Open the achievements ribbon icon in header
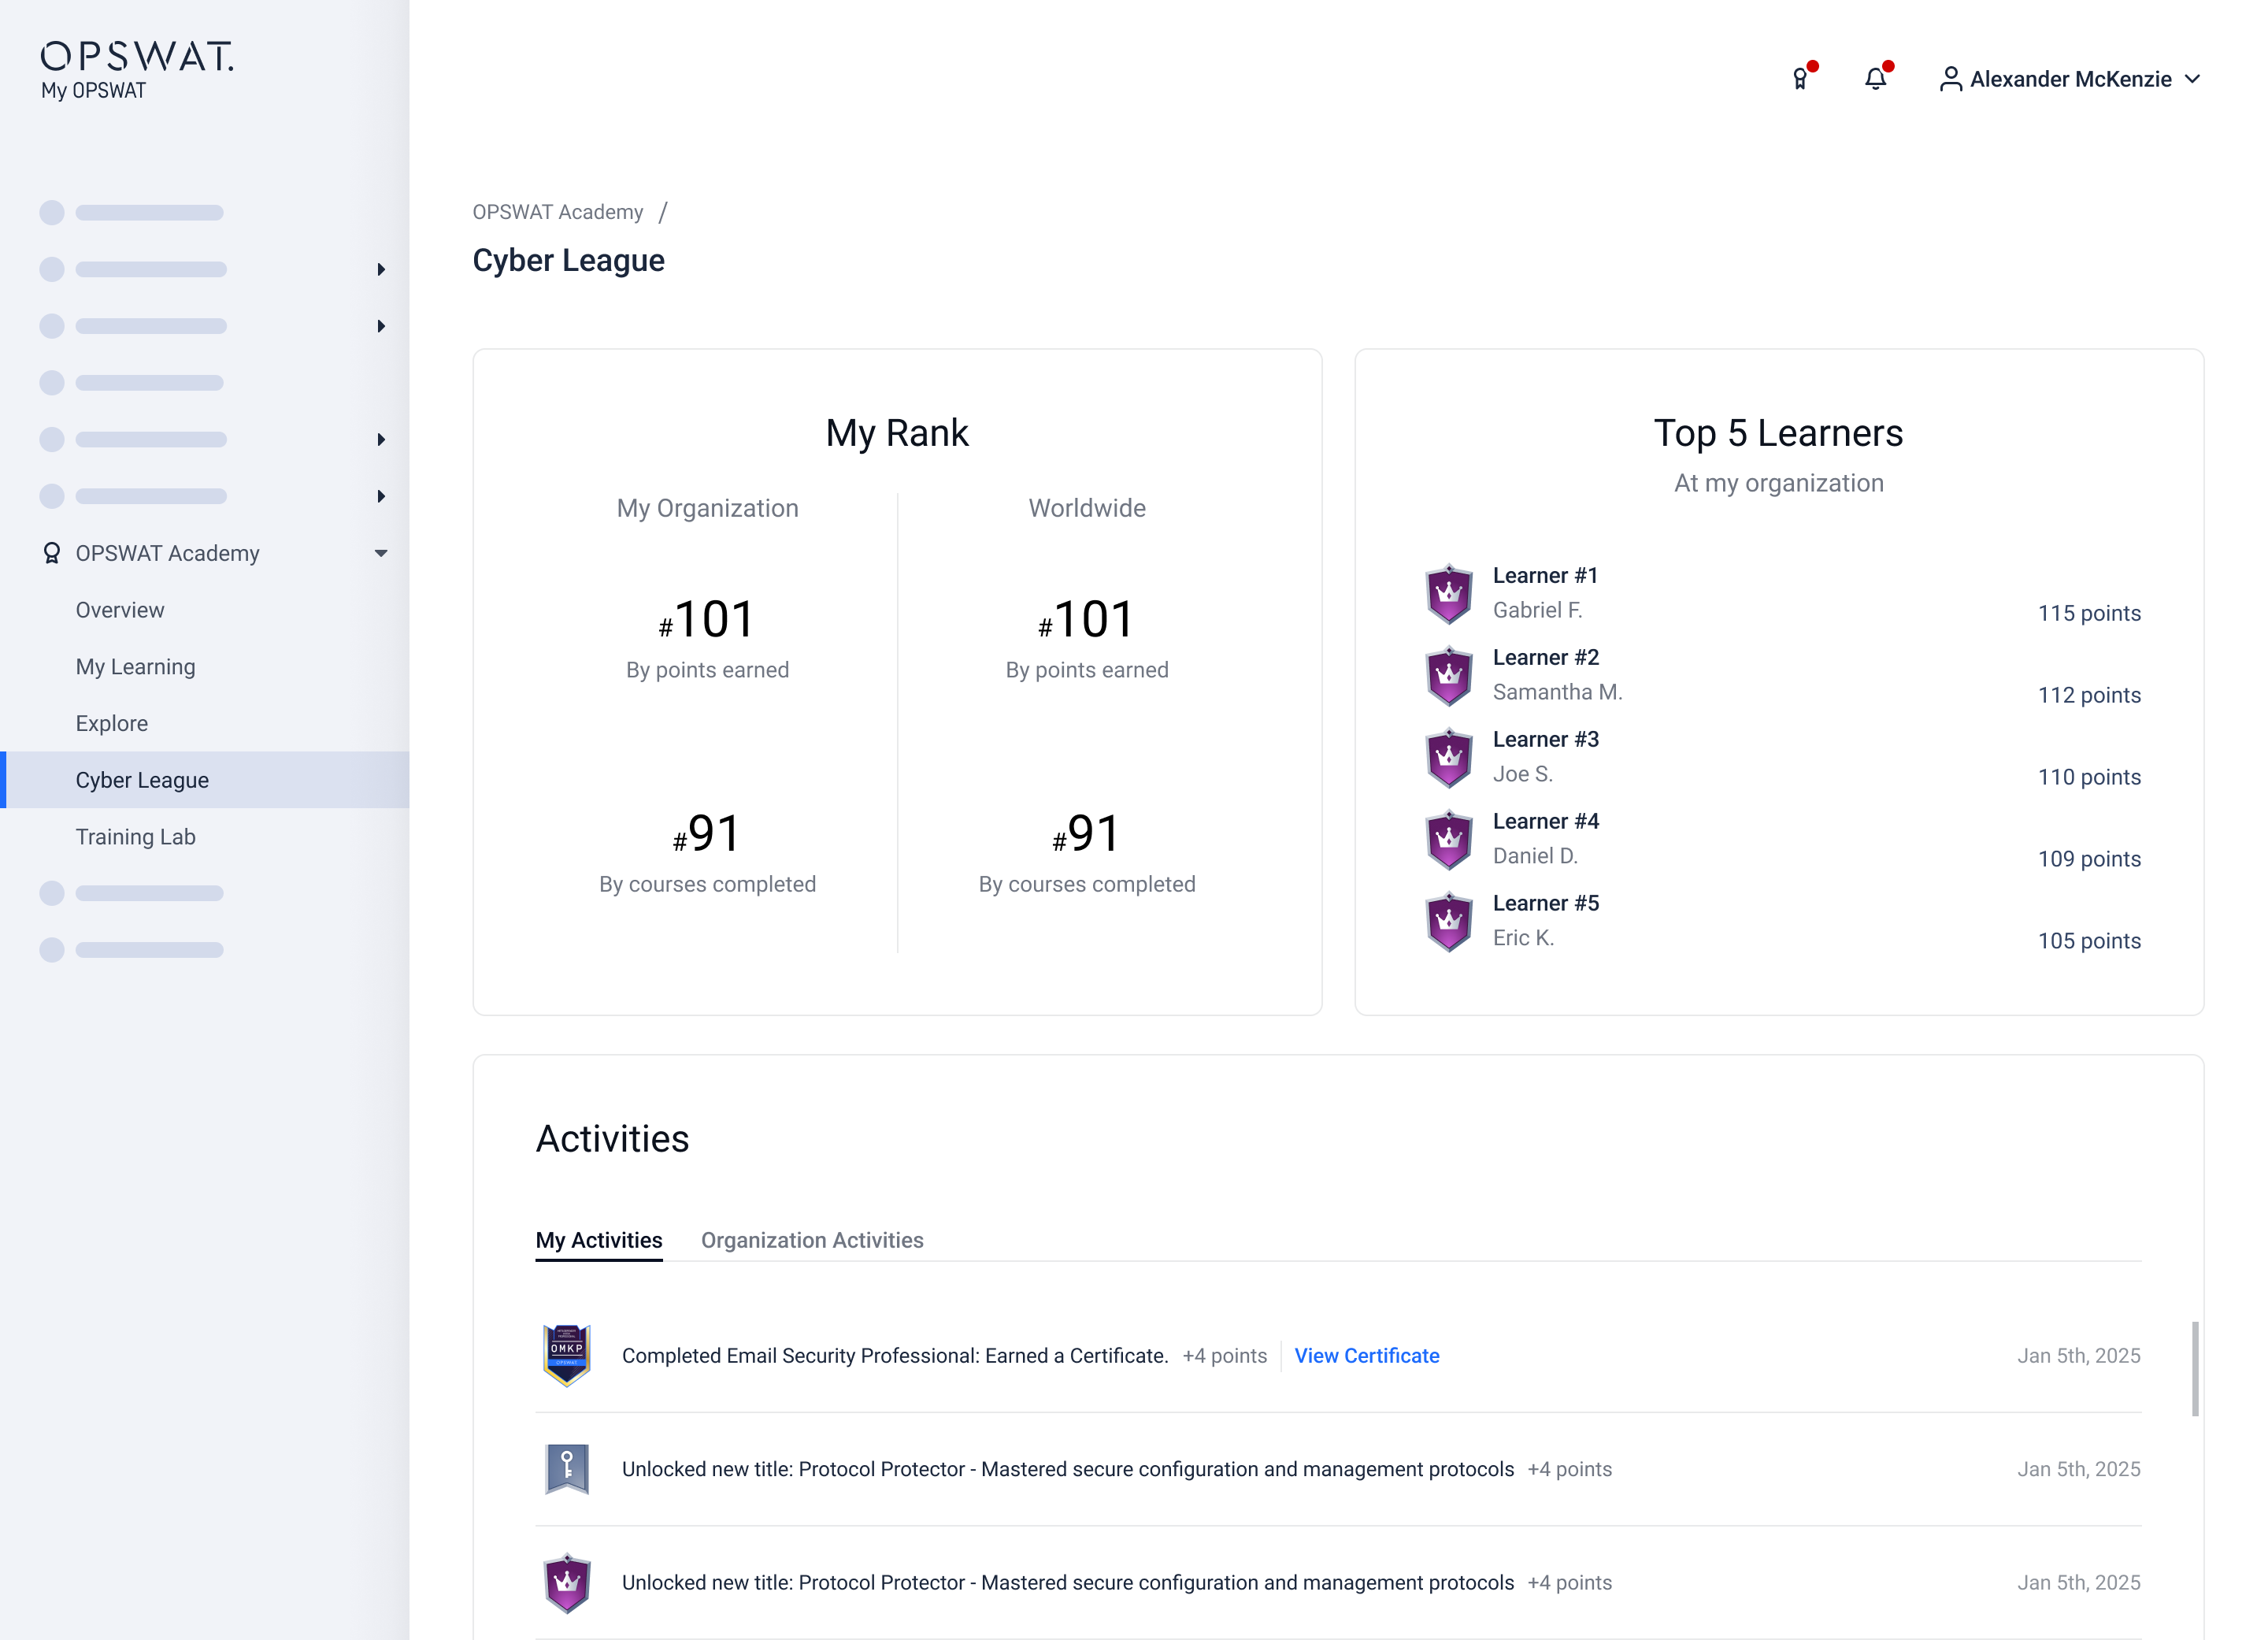 tap(1800, 79)
